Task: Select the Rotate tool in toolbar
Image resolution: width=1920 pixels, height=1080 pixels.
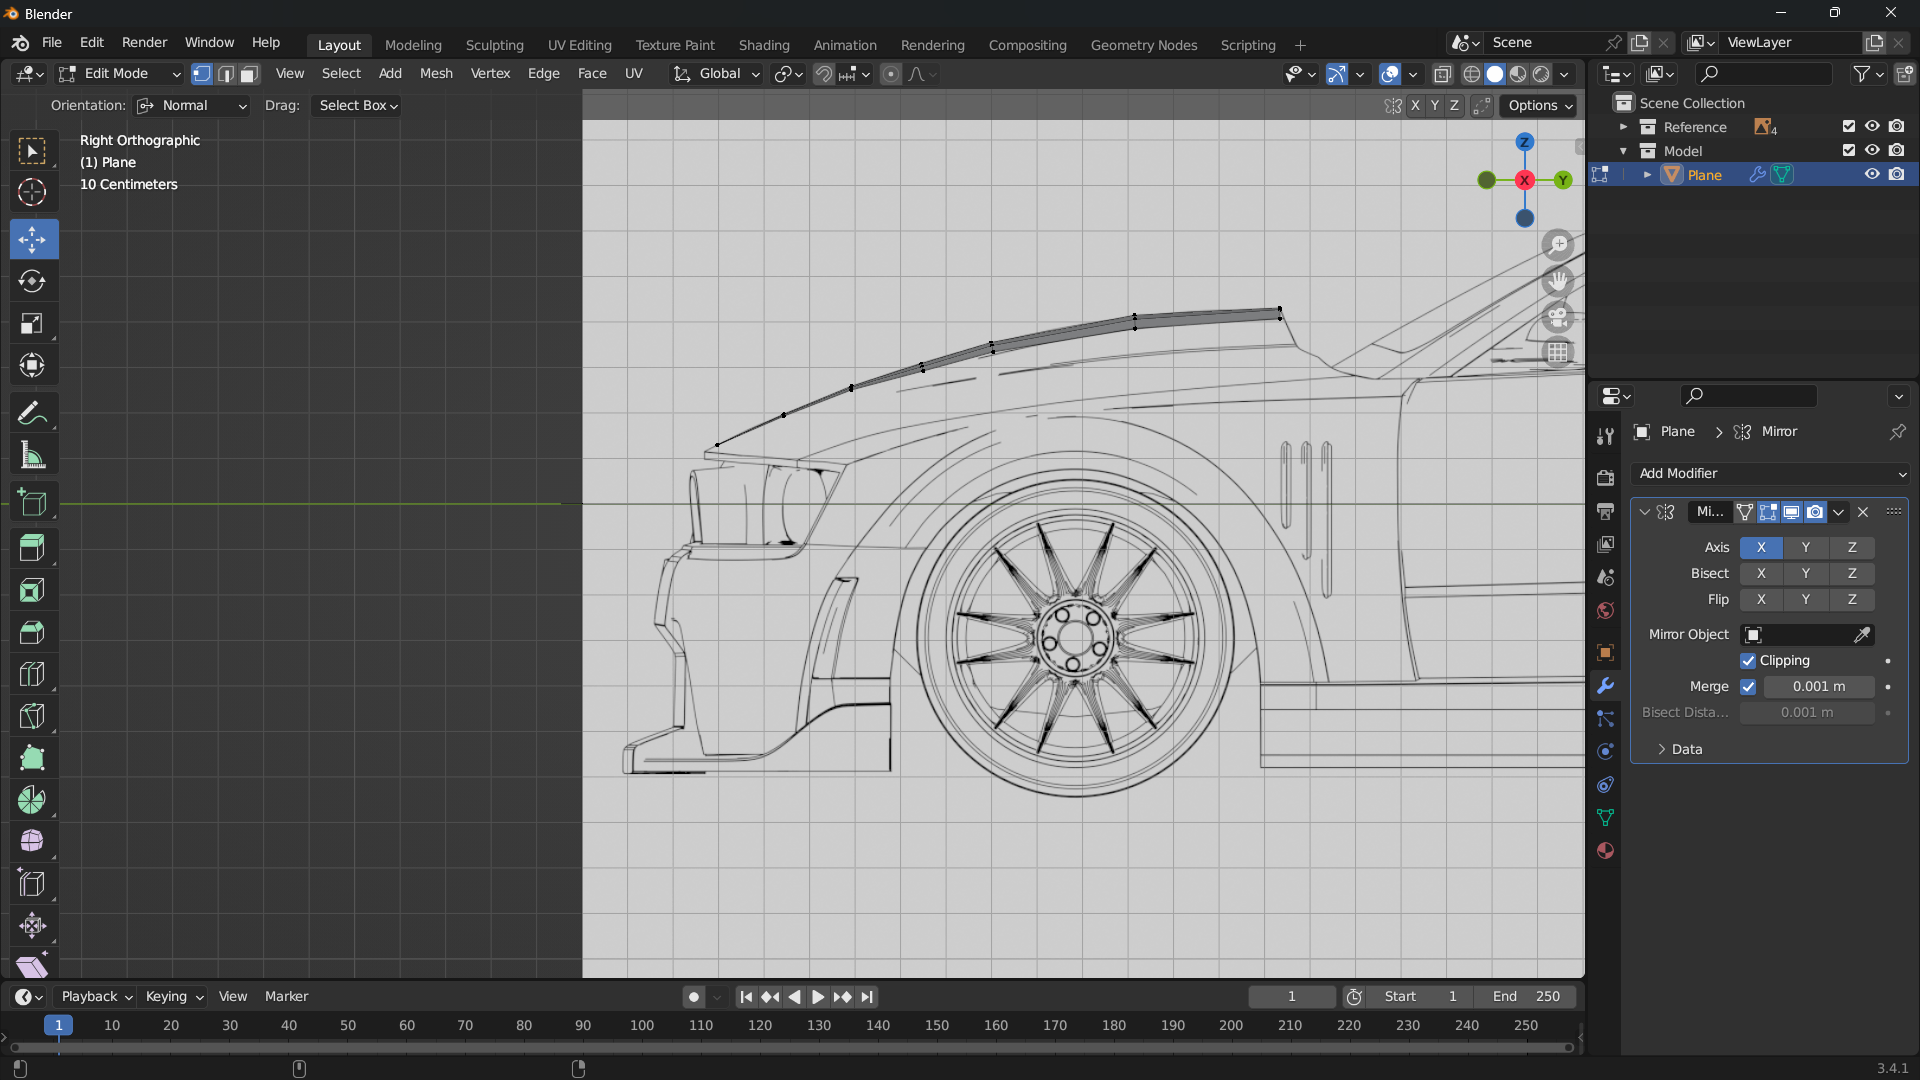Action: pos(32,282)
